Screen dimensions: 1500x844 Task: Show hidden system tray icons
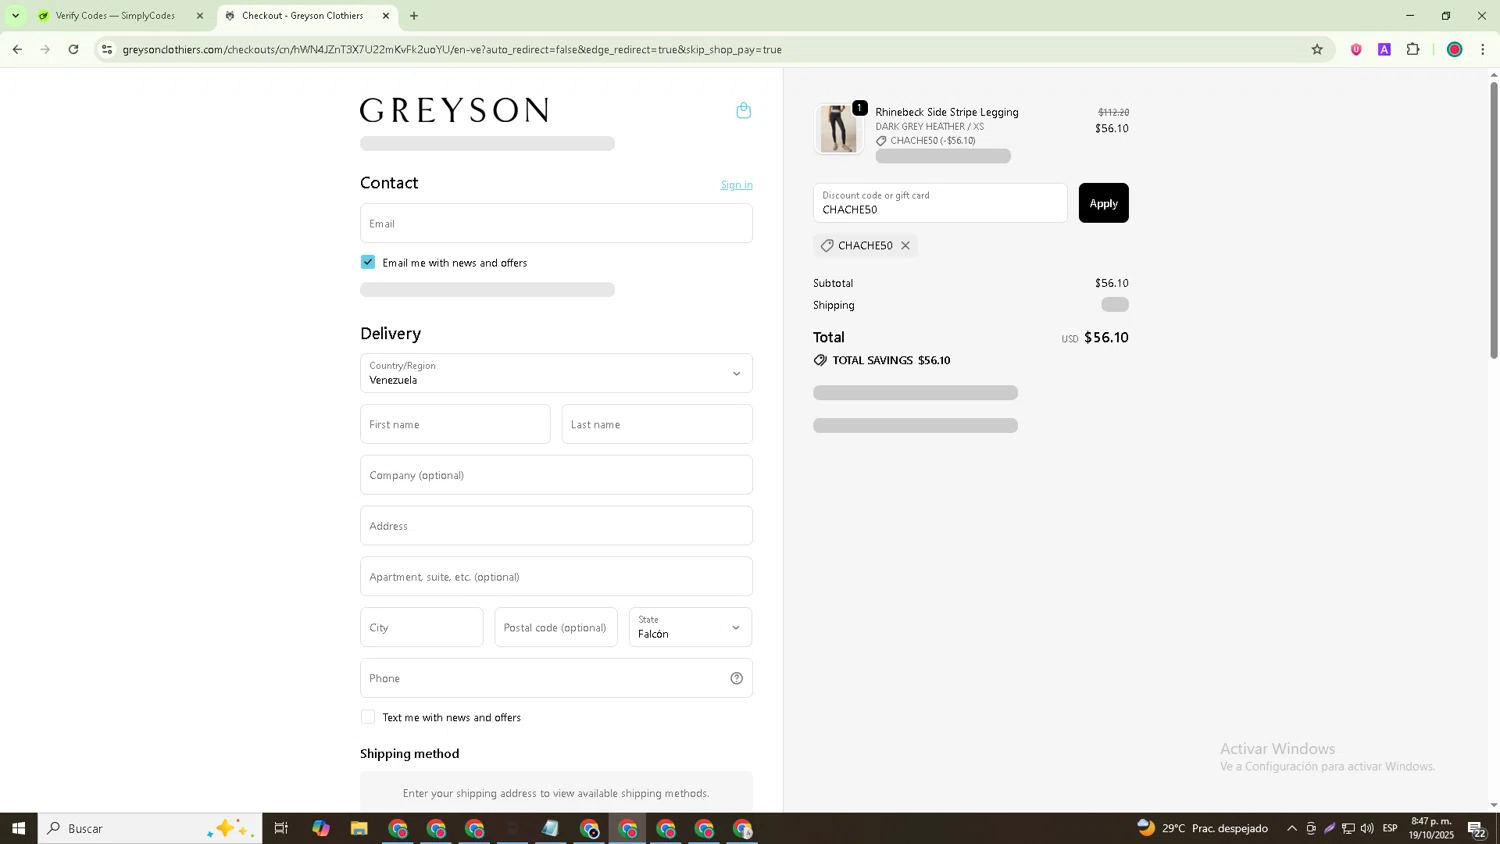click(x=1292, y=828)
